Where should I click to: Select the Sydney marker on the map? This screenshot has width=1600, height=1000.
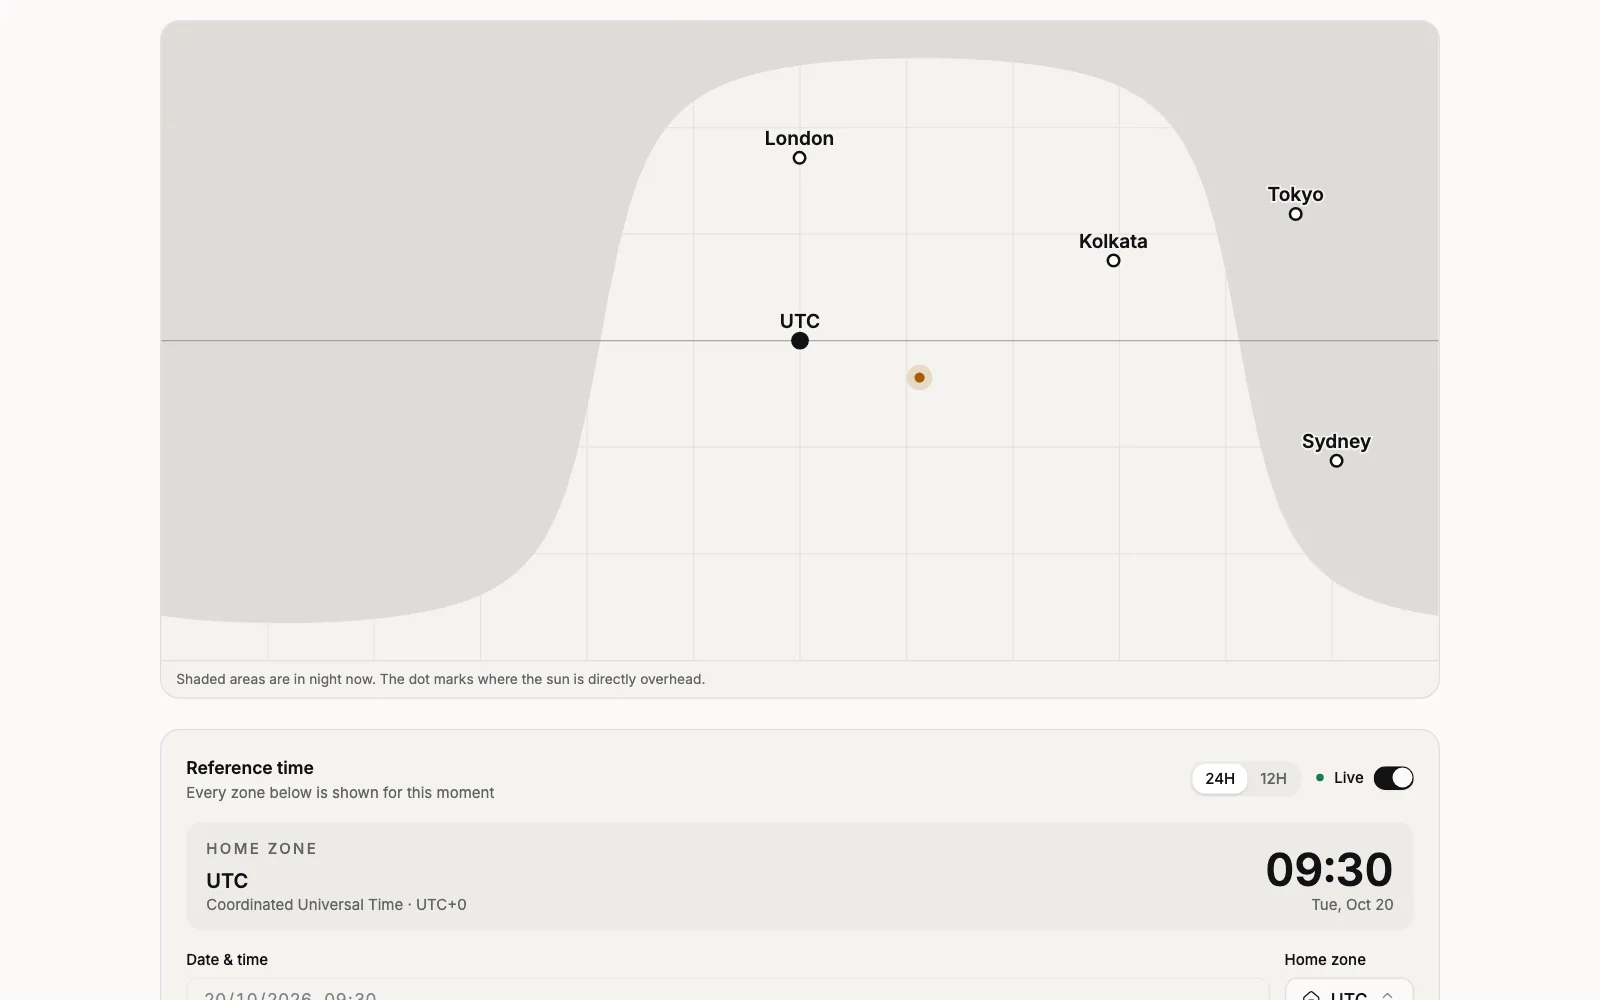coord(1336,461)
